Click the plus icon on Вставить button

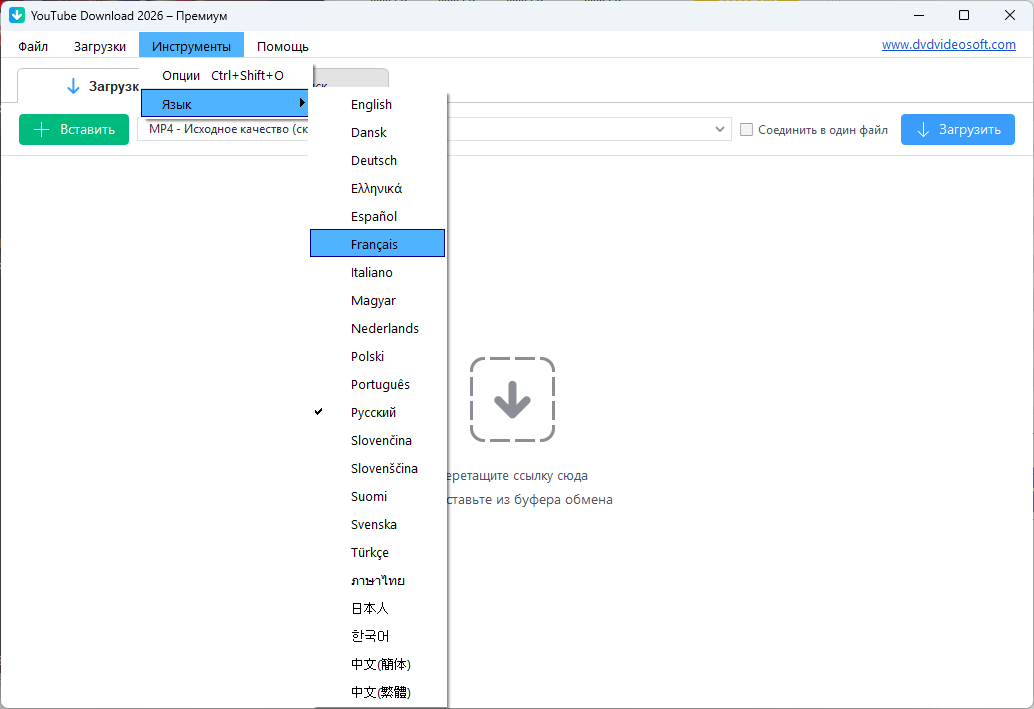tap(41, 130)
